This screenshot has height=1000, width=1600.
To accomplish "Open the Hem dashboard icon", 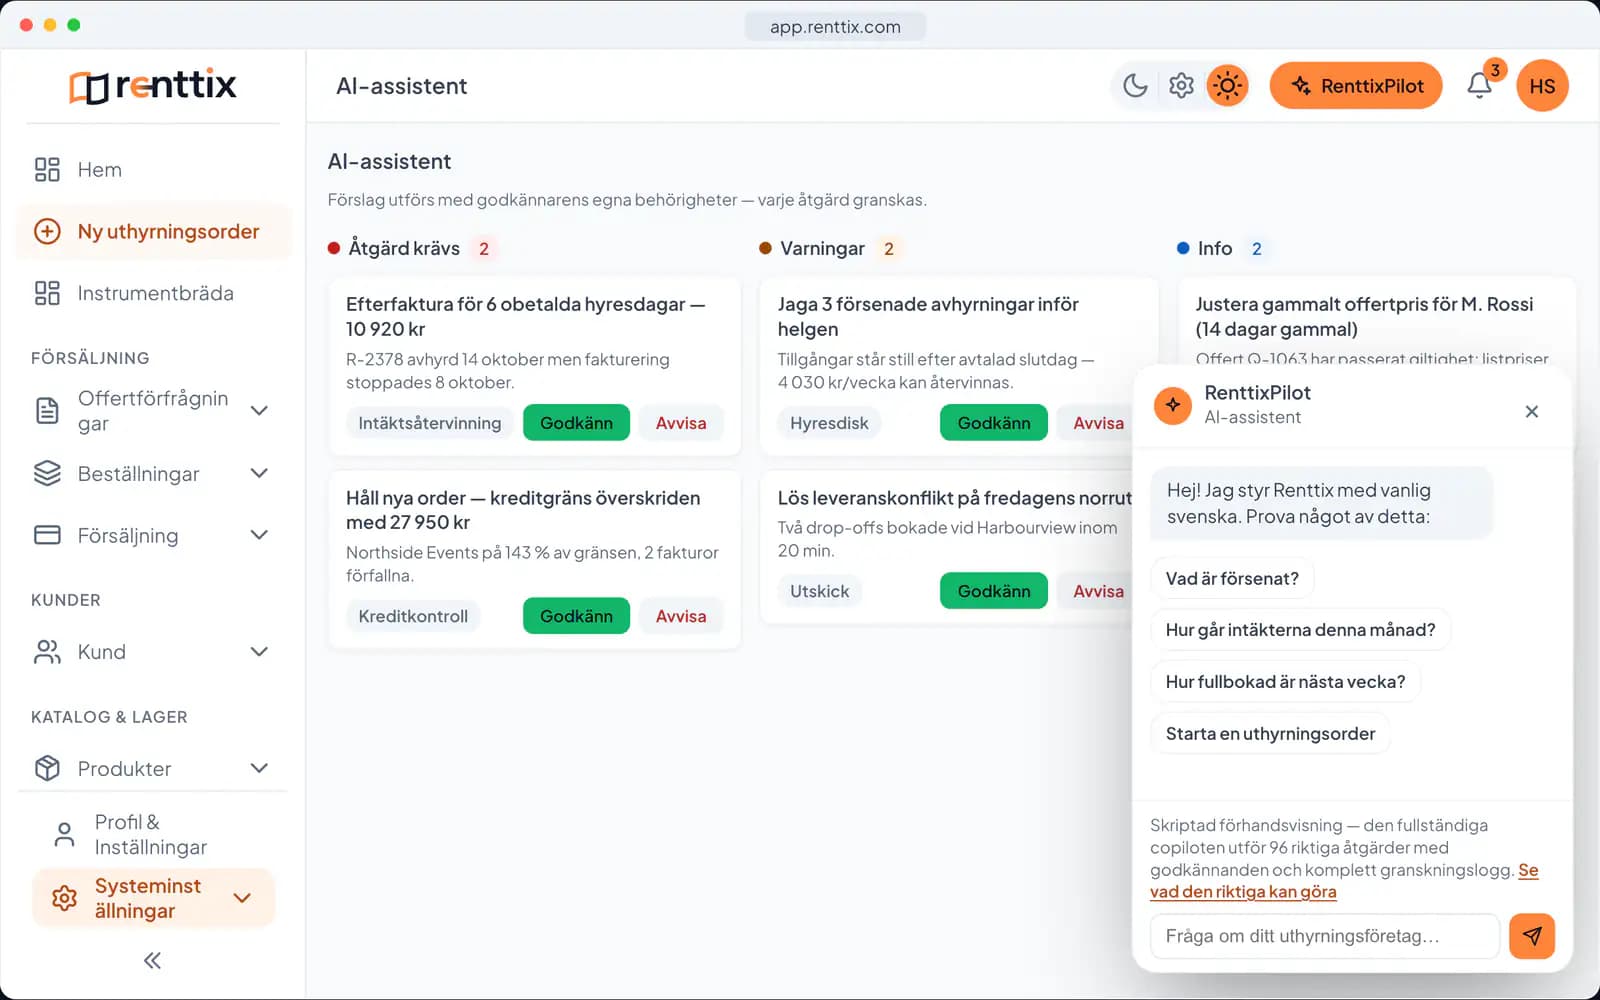I will tap(47, 170).
